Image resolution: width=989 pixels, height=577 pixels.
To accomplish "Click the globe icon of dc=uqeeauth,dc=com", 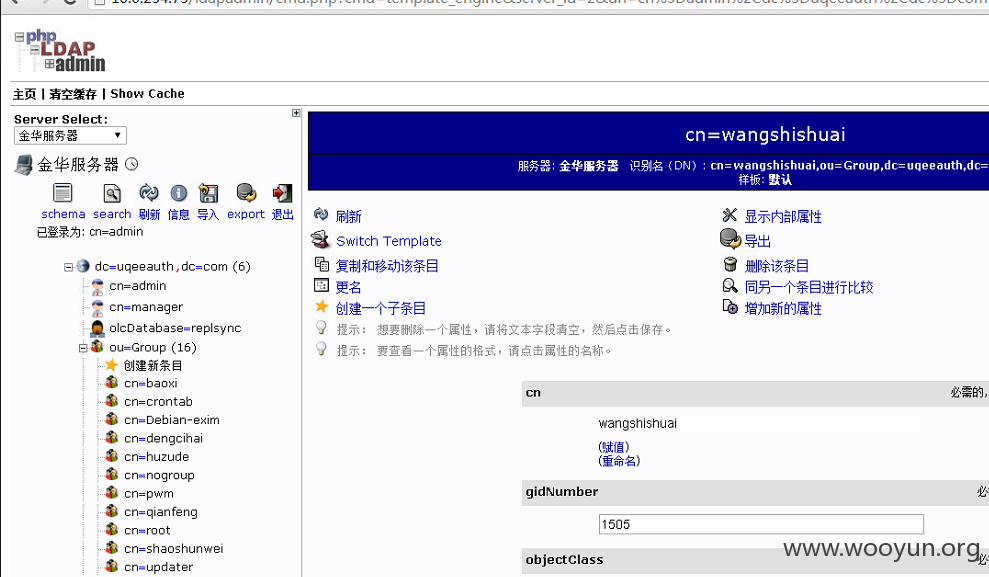I will tap(83, 266).
